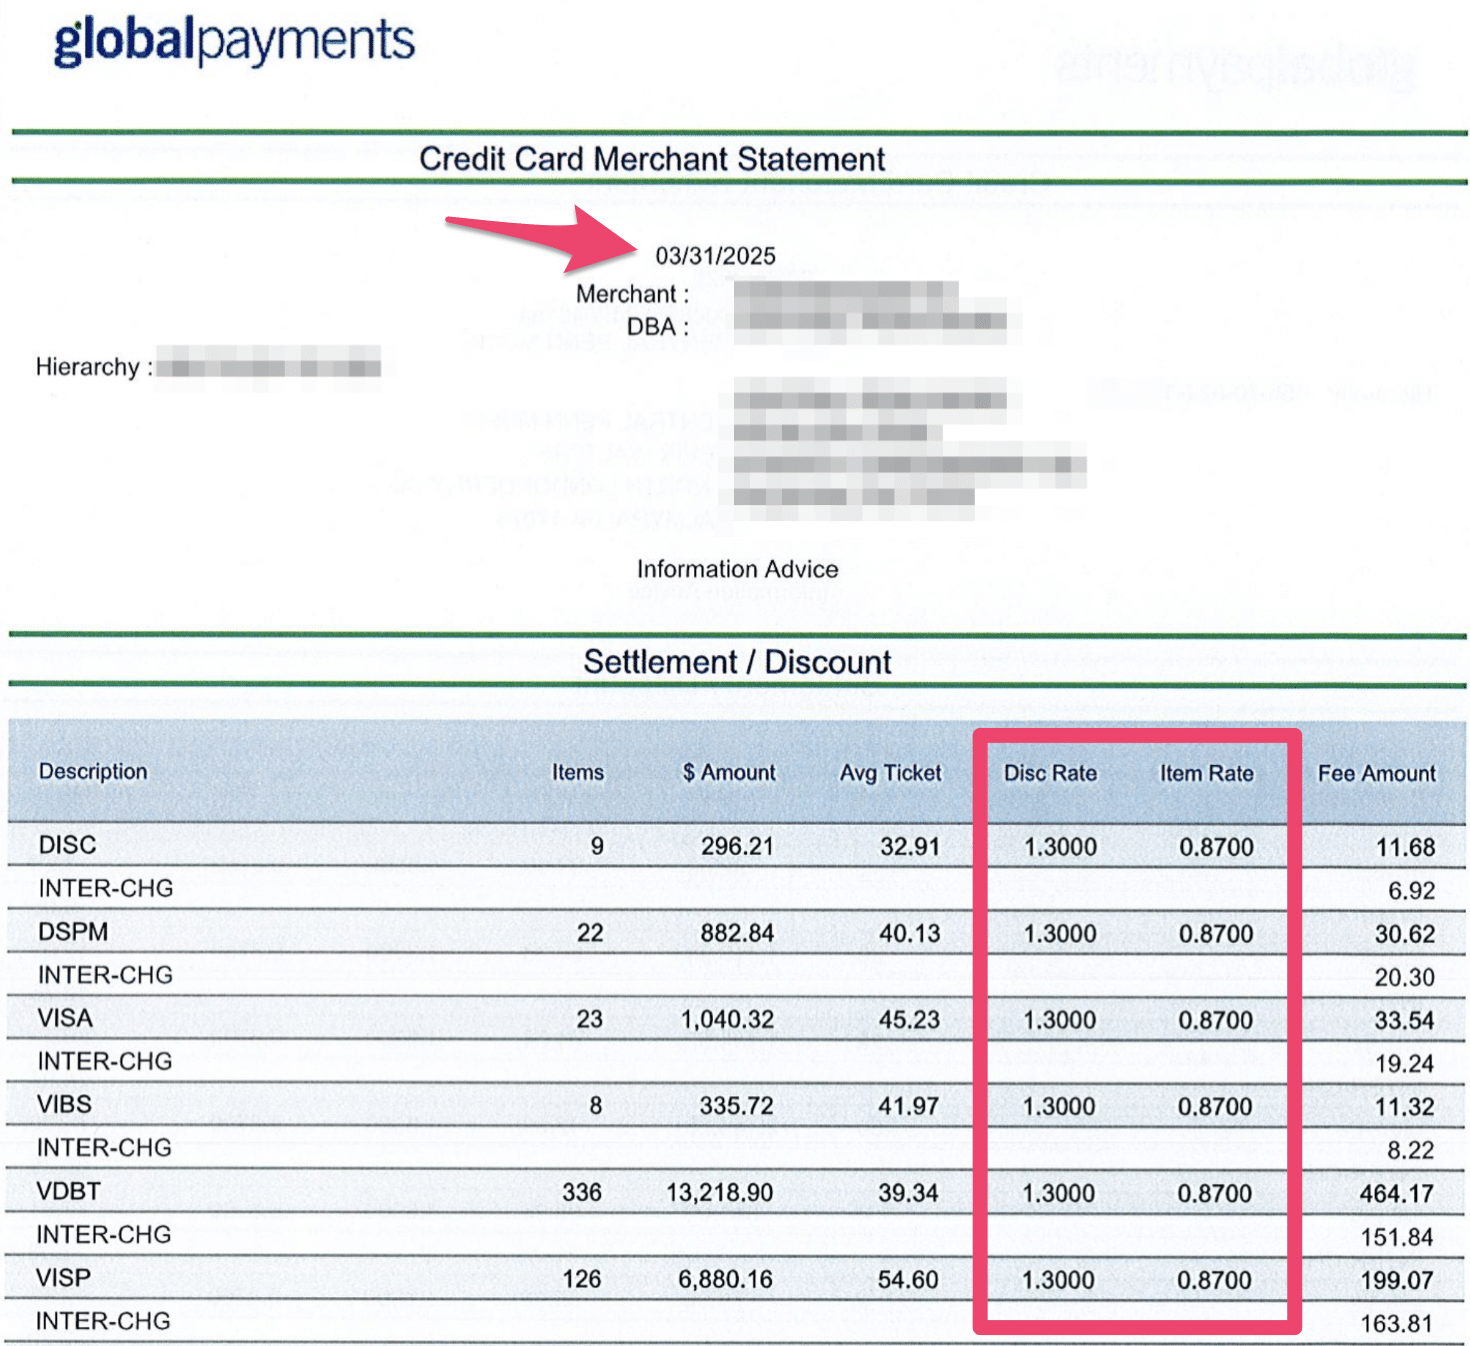The width and height of the screenshot is (1470, 1346).
Task: Select the DSPM row description
Action: click(x=73, y=932)
